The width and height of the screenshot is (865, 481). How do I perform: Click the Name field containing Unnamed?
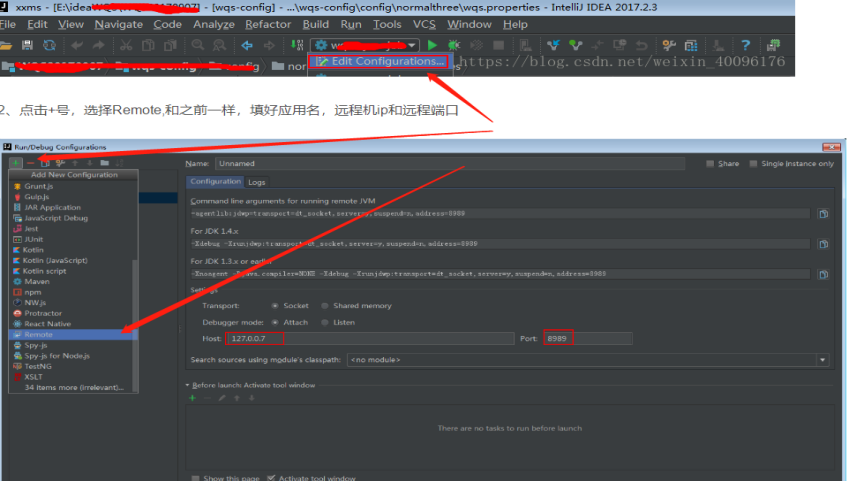click(450, 163)
